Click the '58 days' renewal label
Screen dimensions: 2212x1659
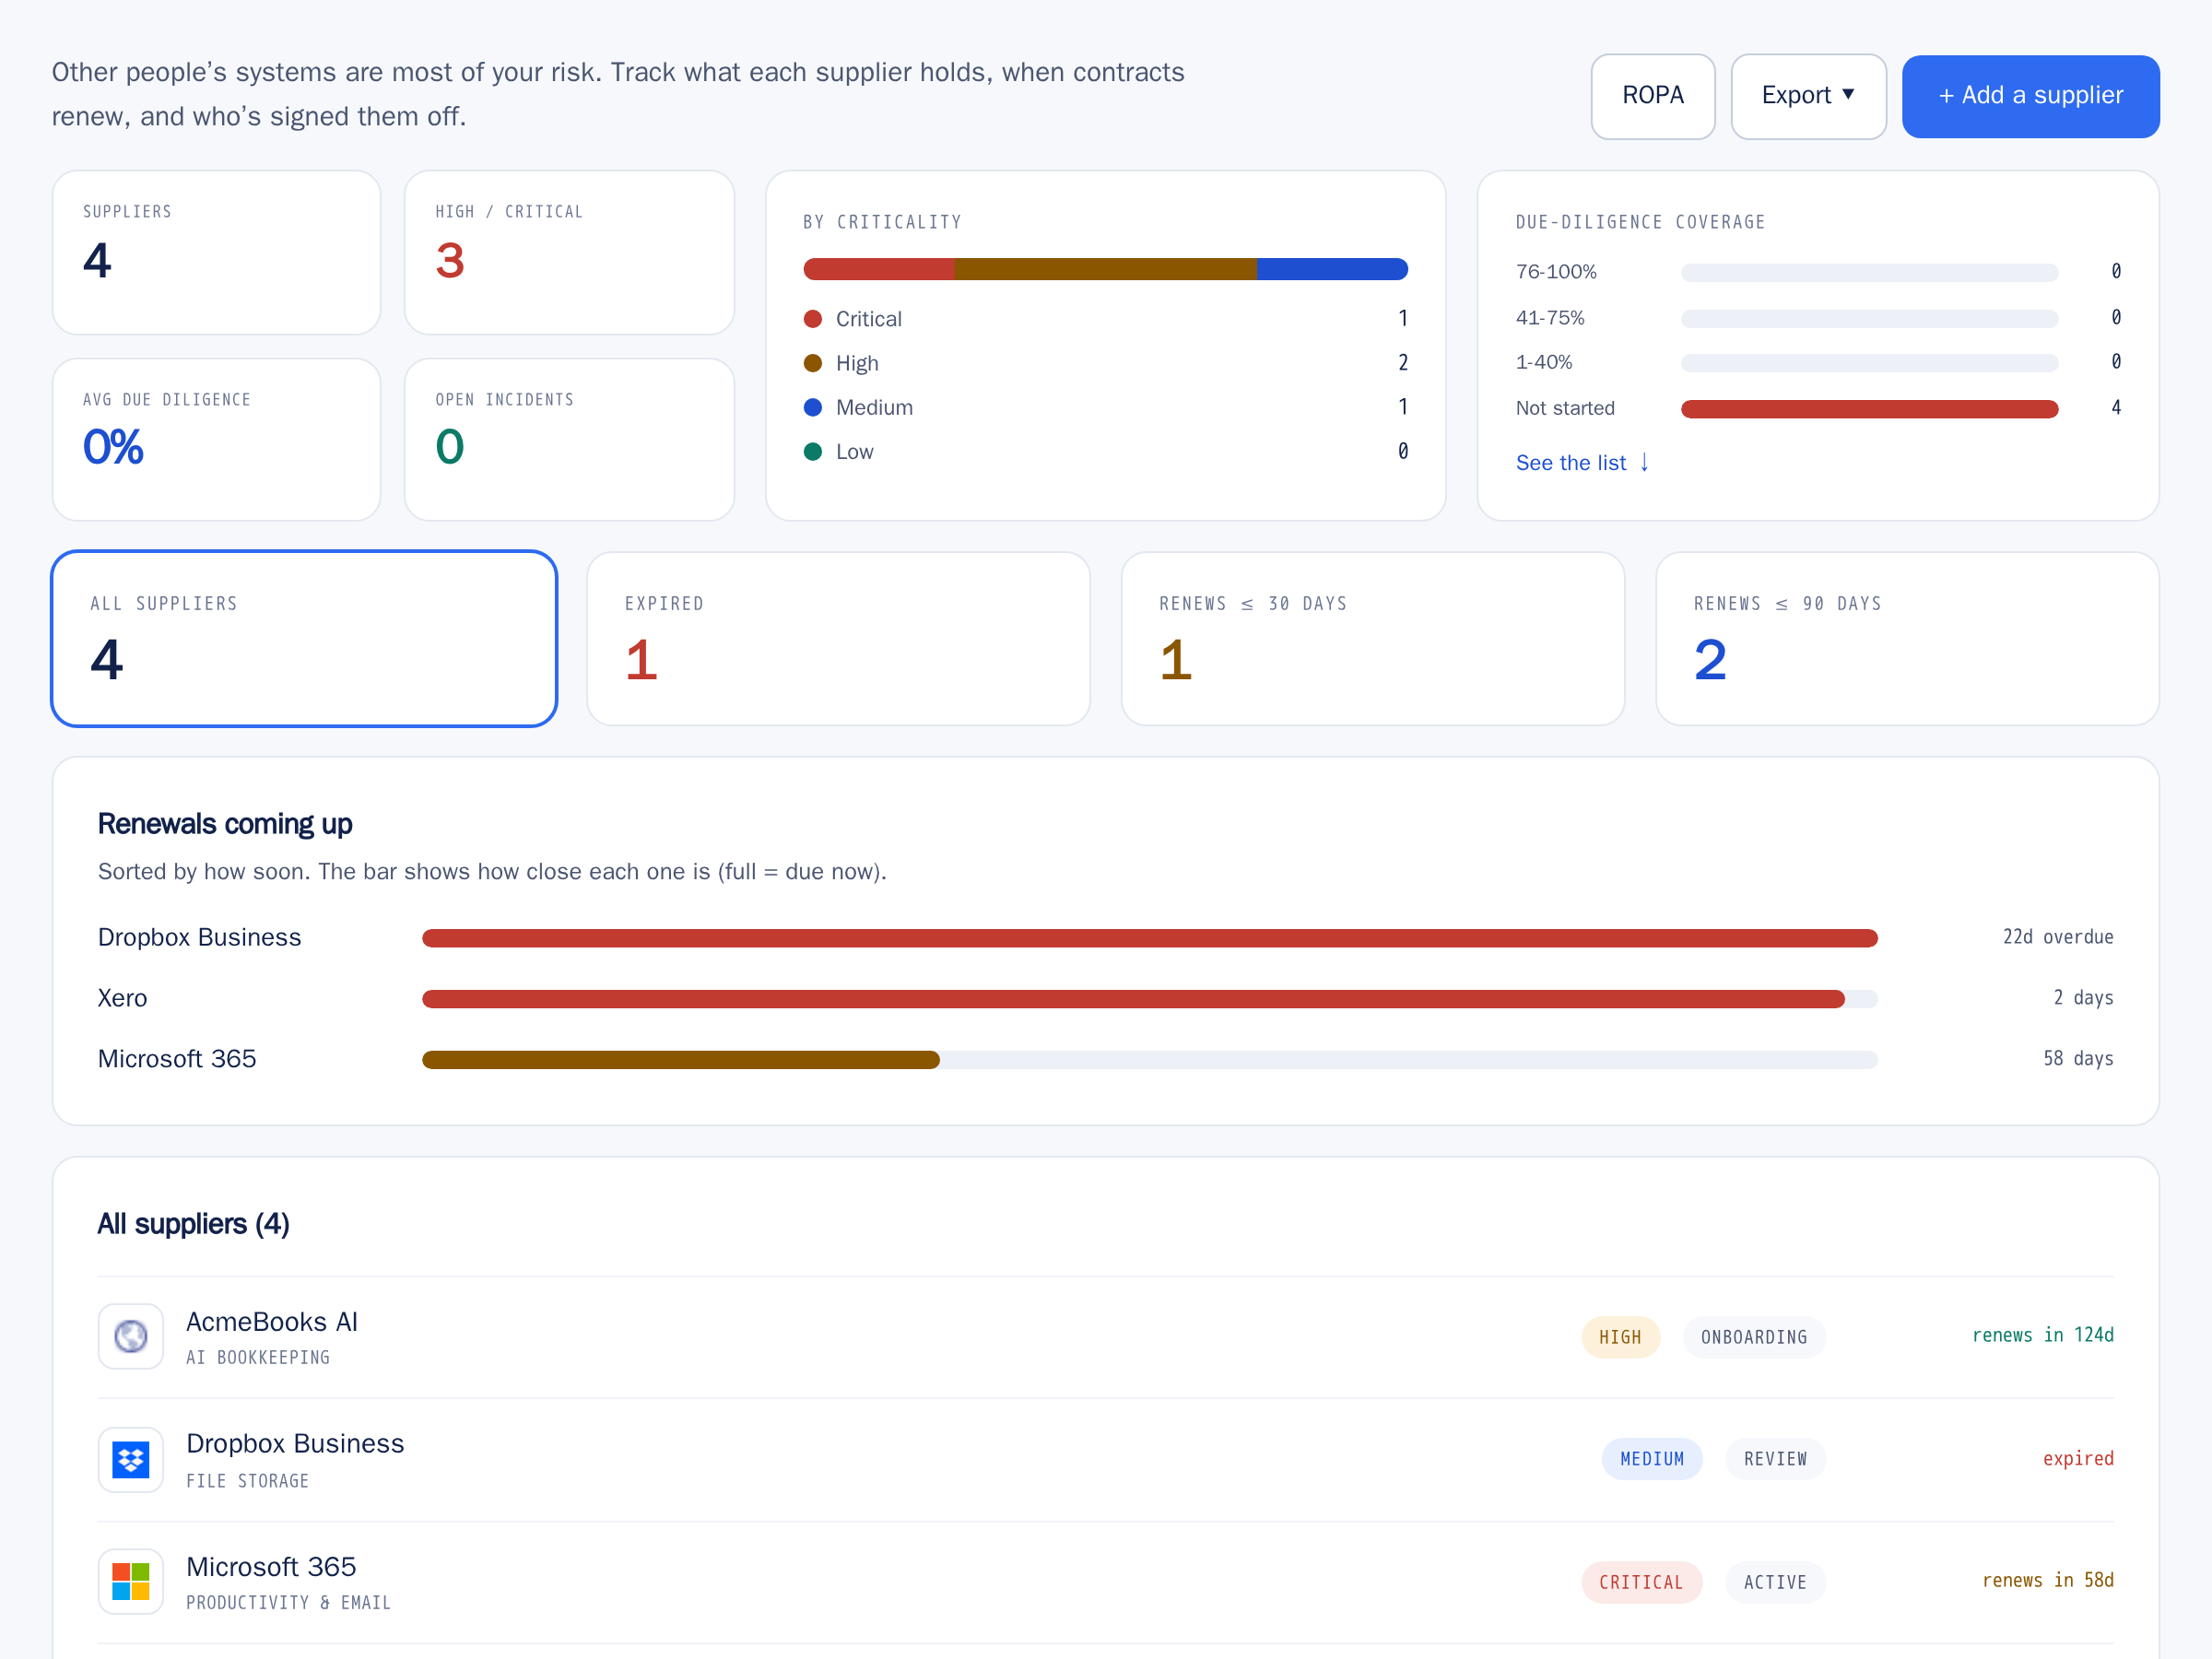2078,1057
